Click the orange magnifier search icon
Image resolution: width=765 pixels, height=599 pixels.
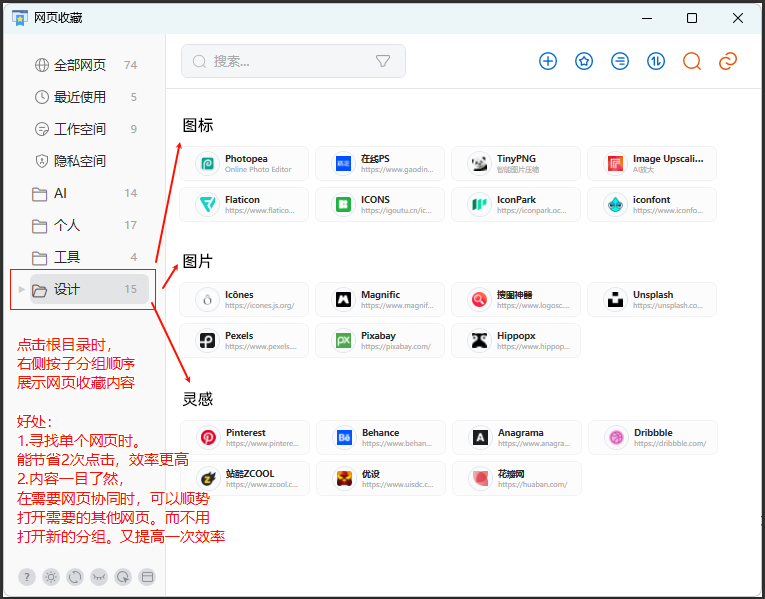coord(692,61)
